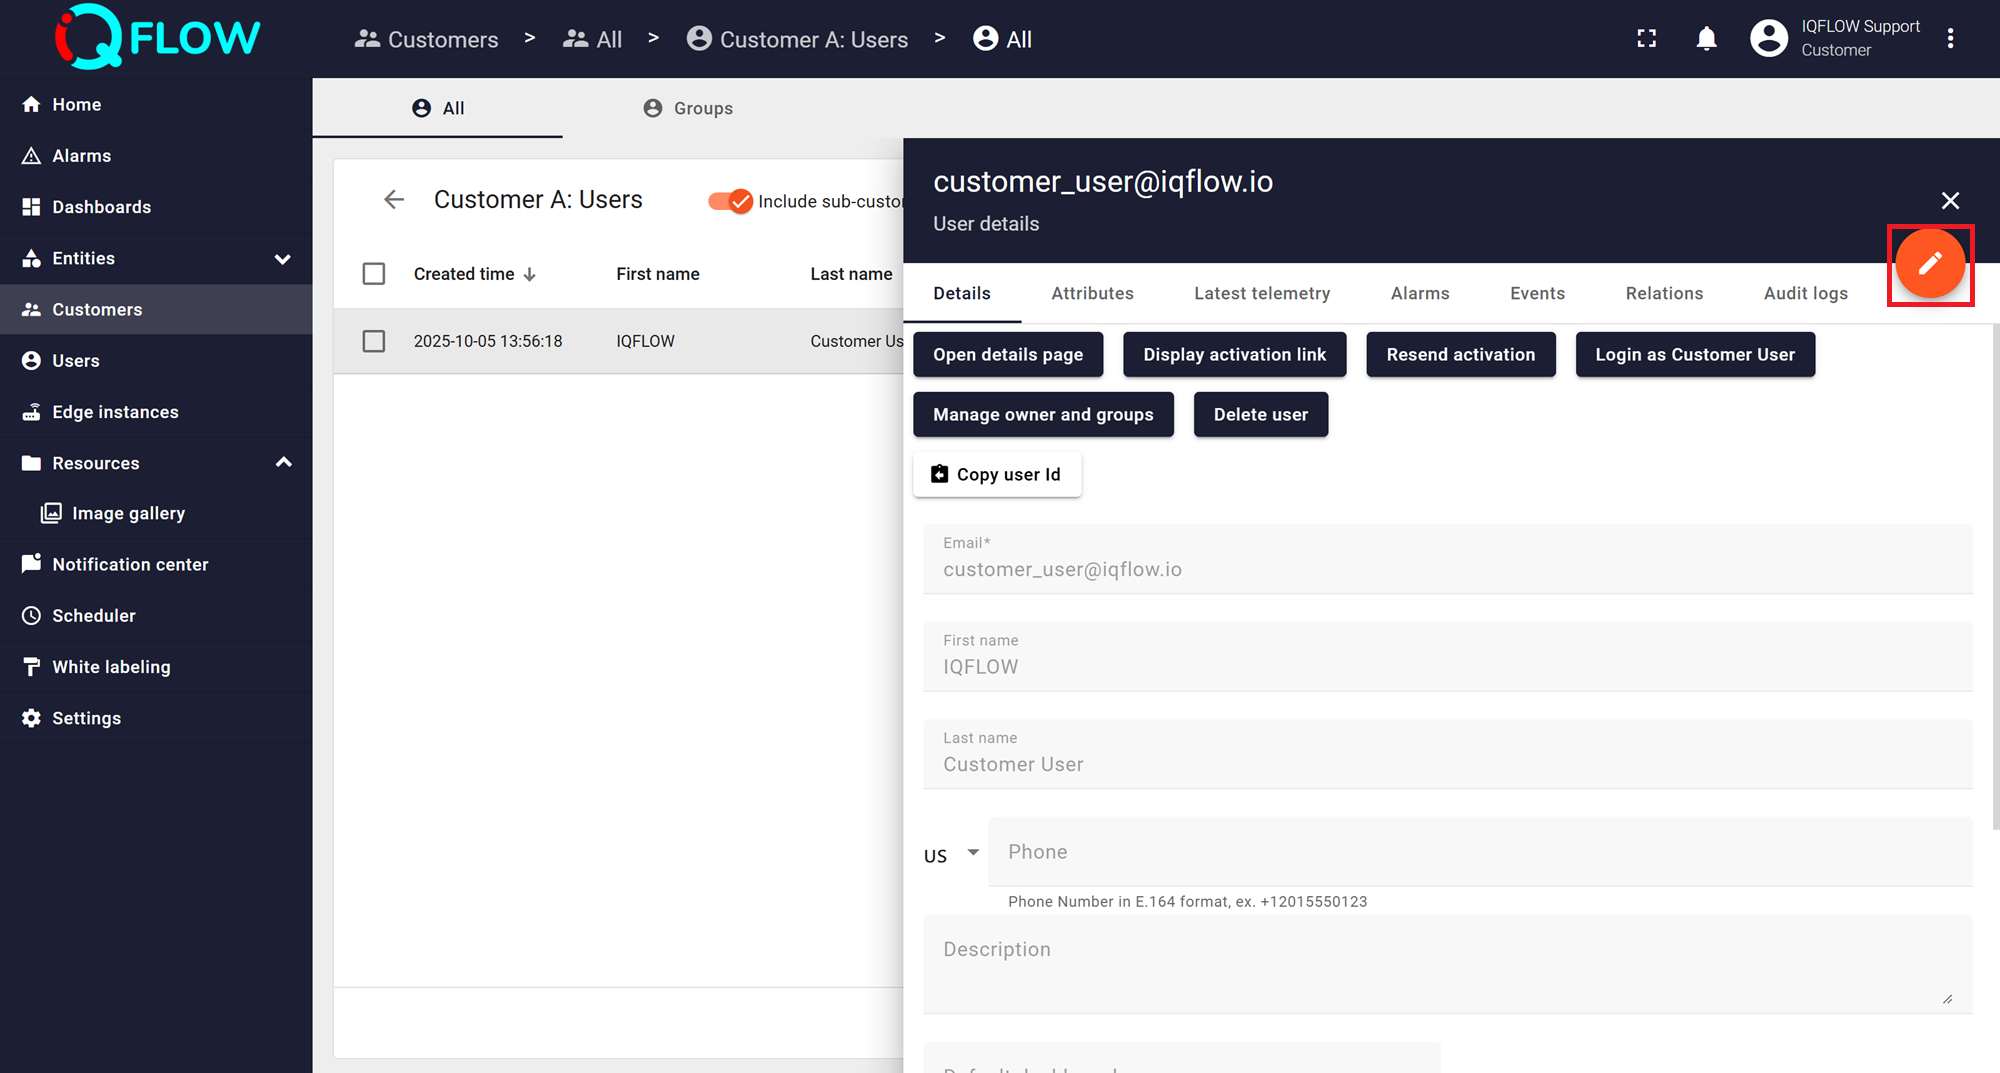
Task: Click the Phone input field
Action: click(1480, 852)
